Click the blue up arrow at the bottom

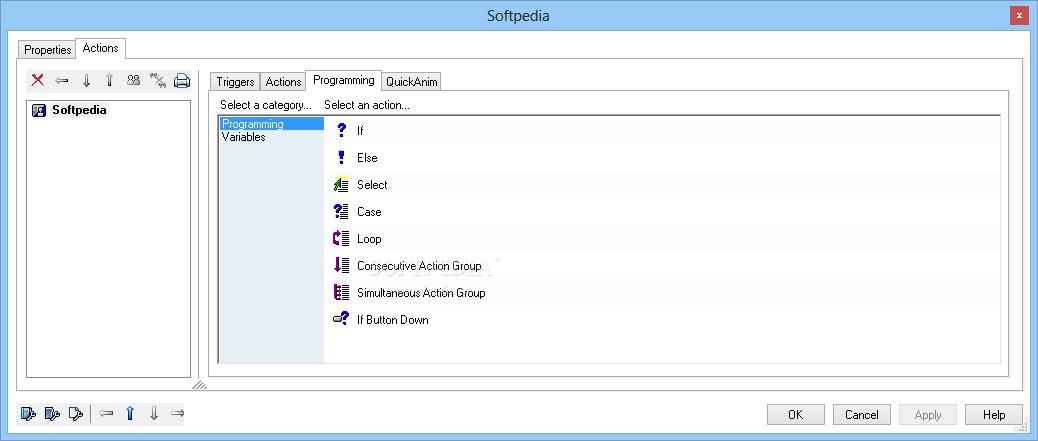130,414
